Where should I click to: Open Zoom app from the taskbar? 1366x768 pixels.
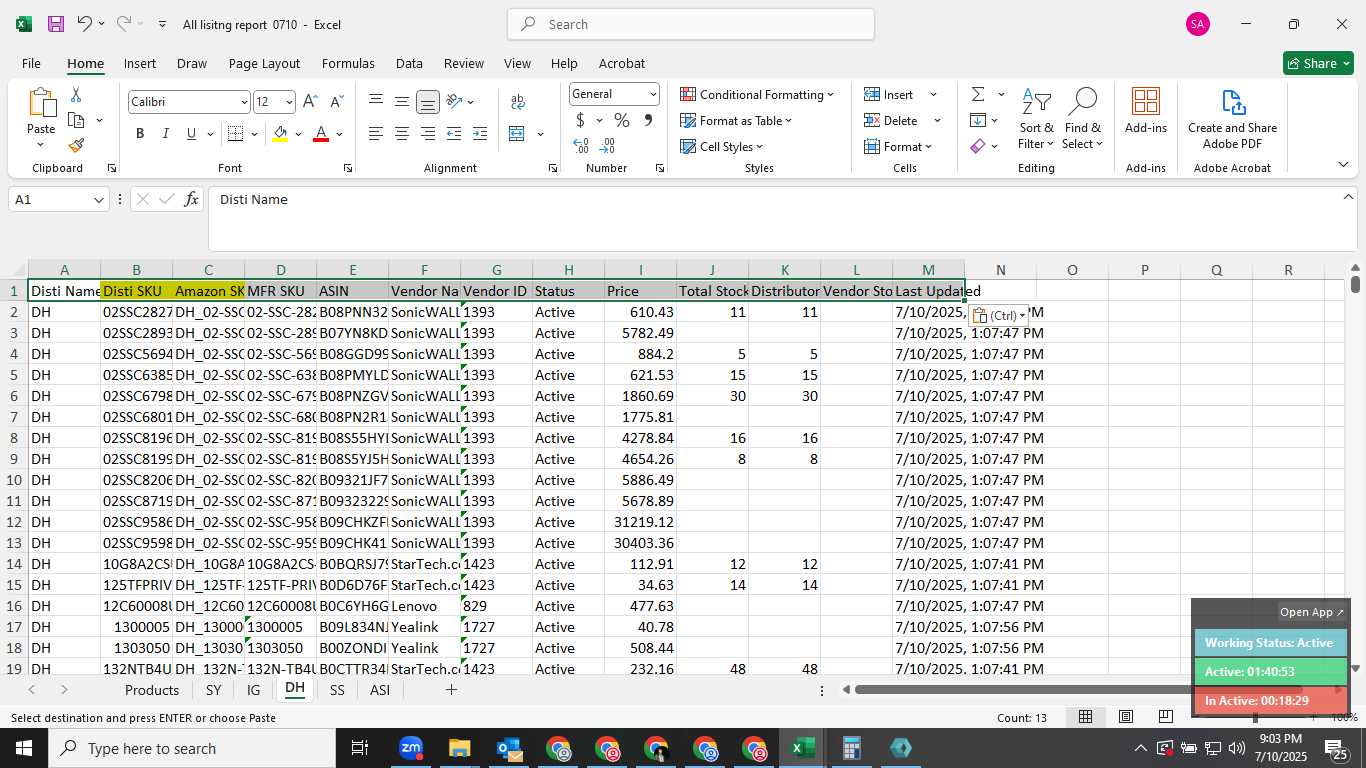[411, 748]
